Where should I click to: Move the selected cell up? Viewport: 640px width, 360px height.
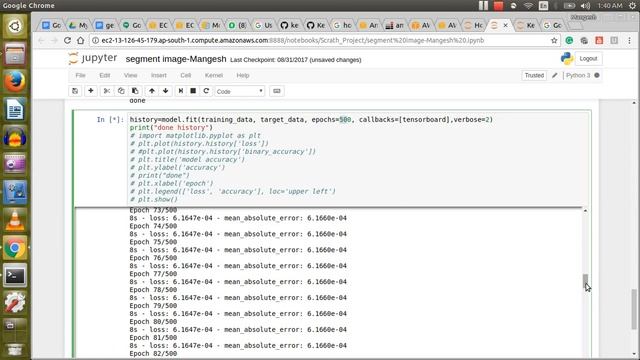[x=151, y=91]
